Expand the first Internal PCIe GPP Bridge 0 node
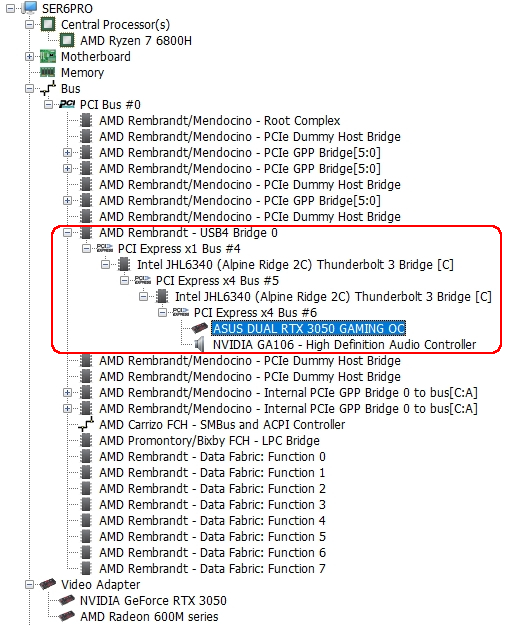This screenshot has height=625, width=510. click(x=67, y=393)
